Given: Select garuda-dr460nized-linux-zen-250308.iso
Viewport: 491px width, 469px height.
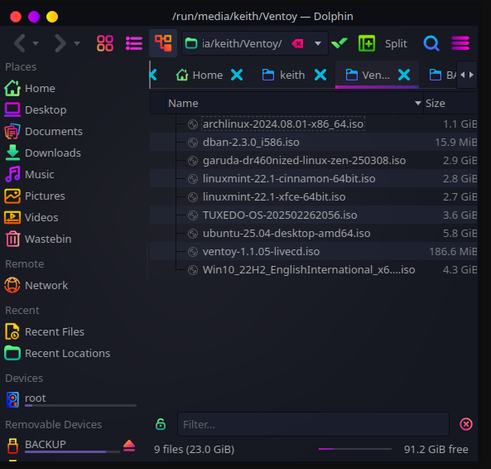Looking at the screenshot, I should click(x=304, y=161).
